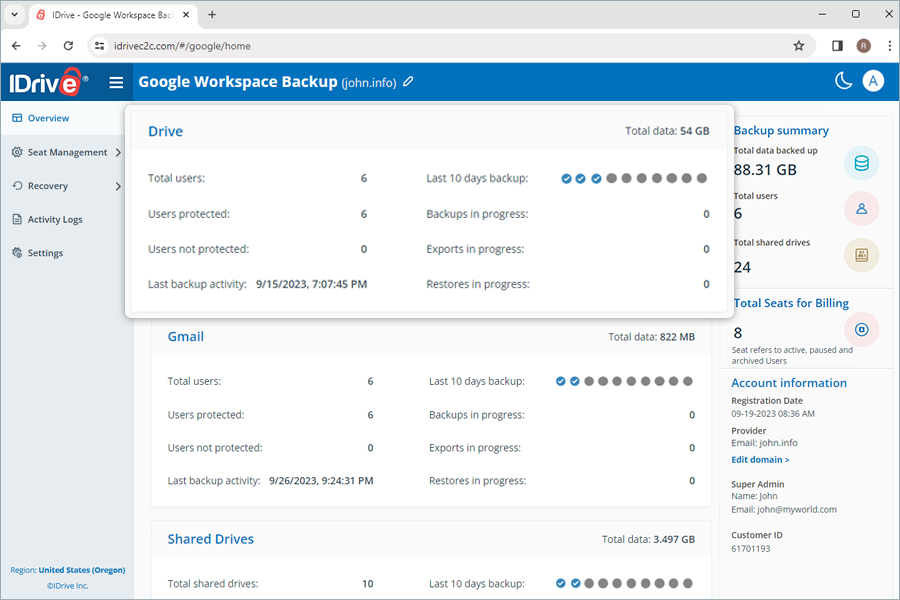The image size is (900, 600).
Task: Click the total data backed up icon
Action: (861, 164)
